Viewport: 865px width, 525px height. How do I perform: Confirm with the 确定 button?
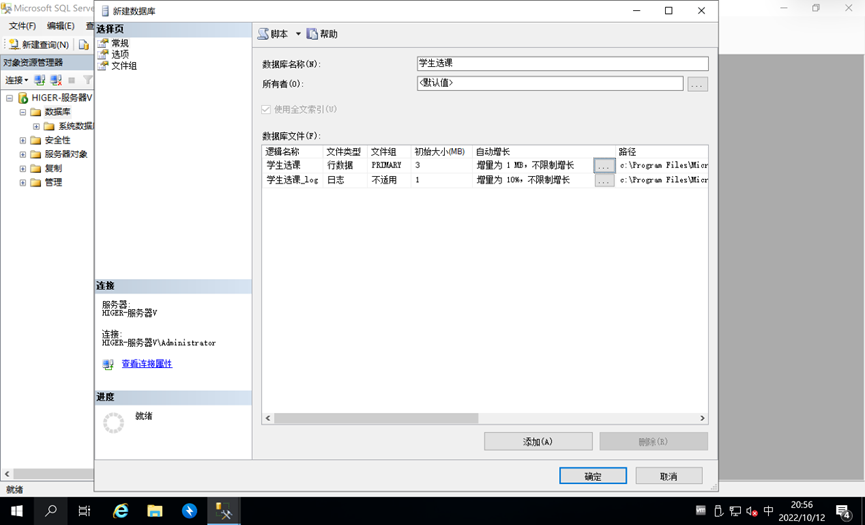coord(593,476)
